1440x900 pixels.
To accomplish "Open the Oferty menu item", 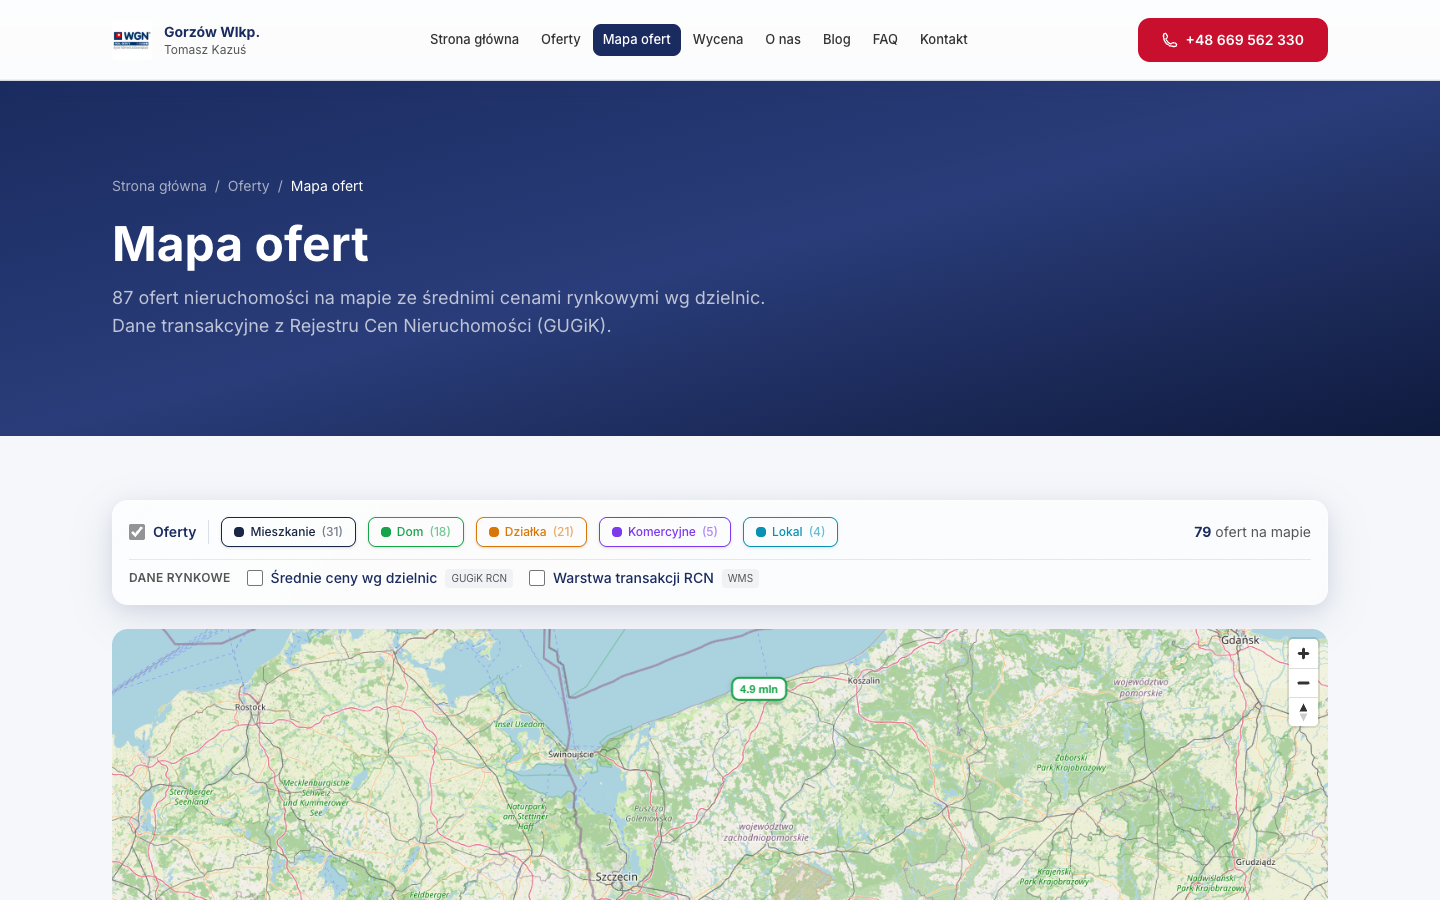I will pos(561,40).
